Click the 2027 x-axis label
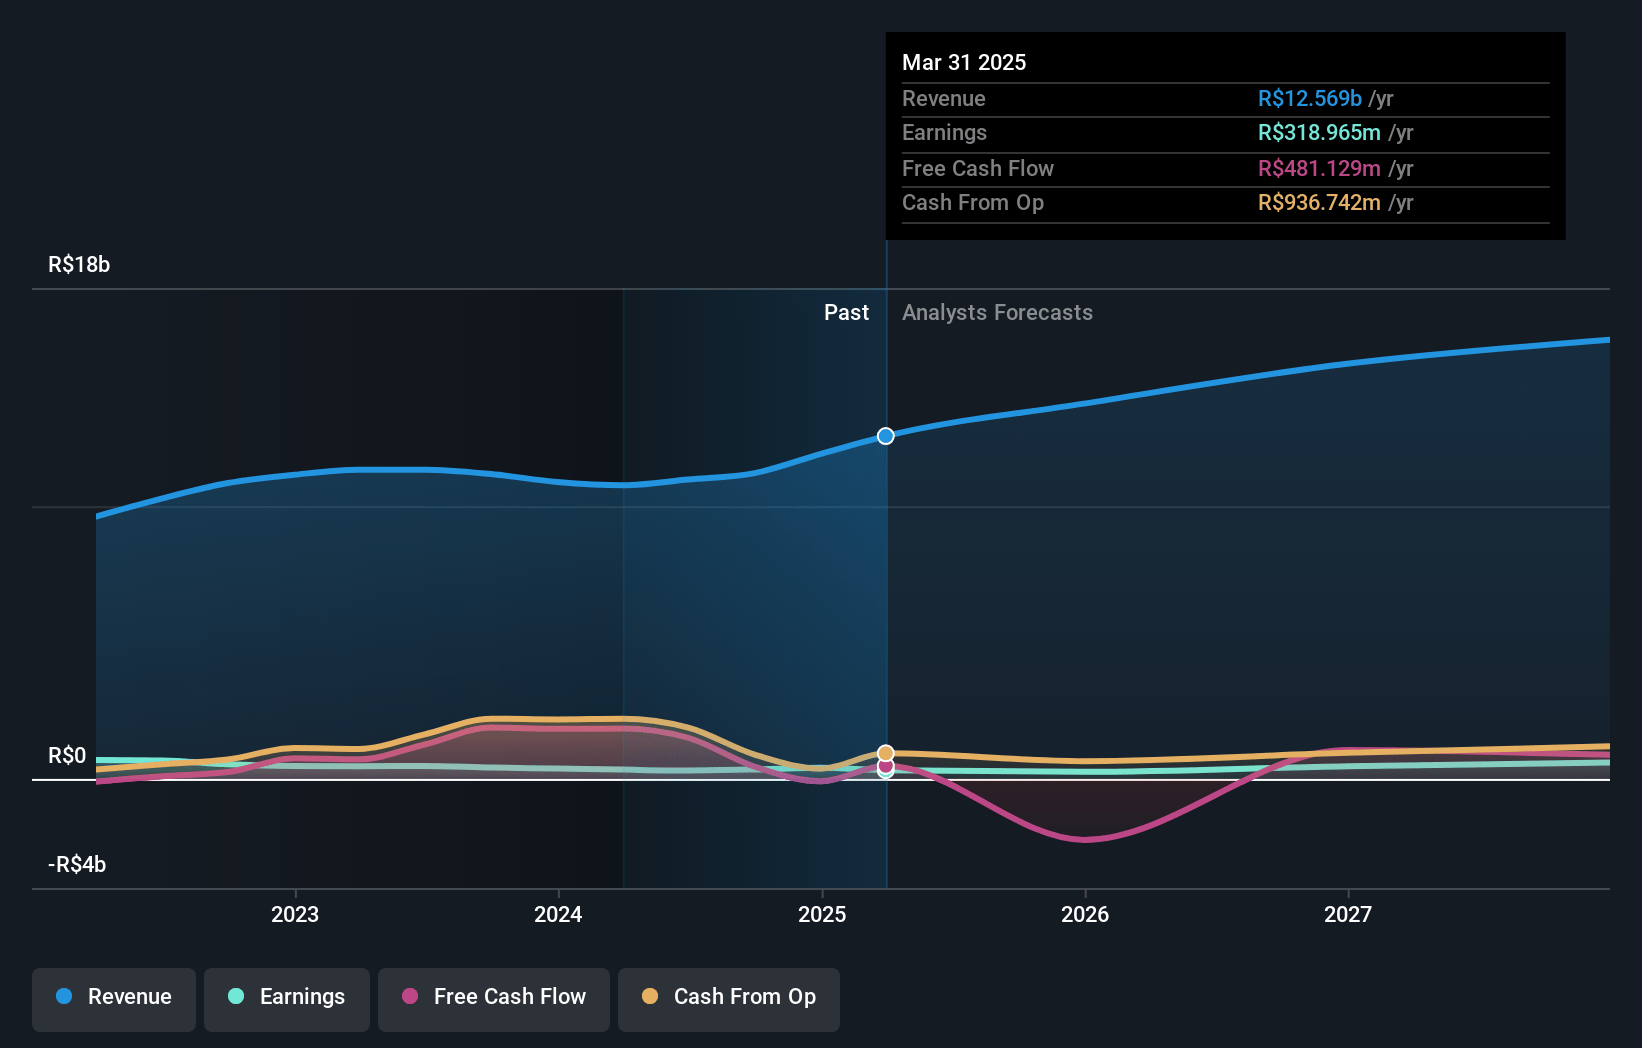 tap(1348, 914)
